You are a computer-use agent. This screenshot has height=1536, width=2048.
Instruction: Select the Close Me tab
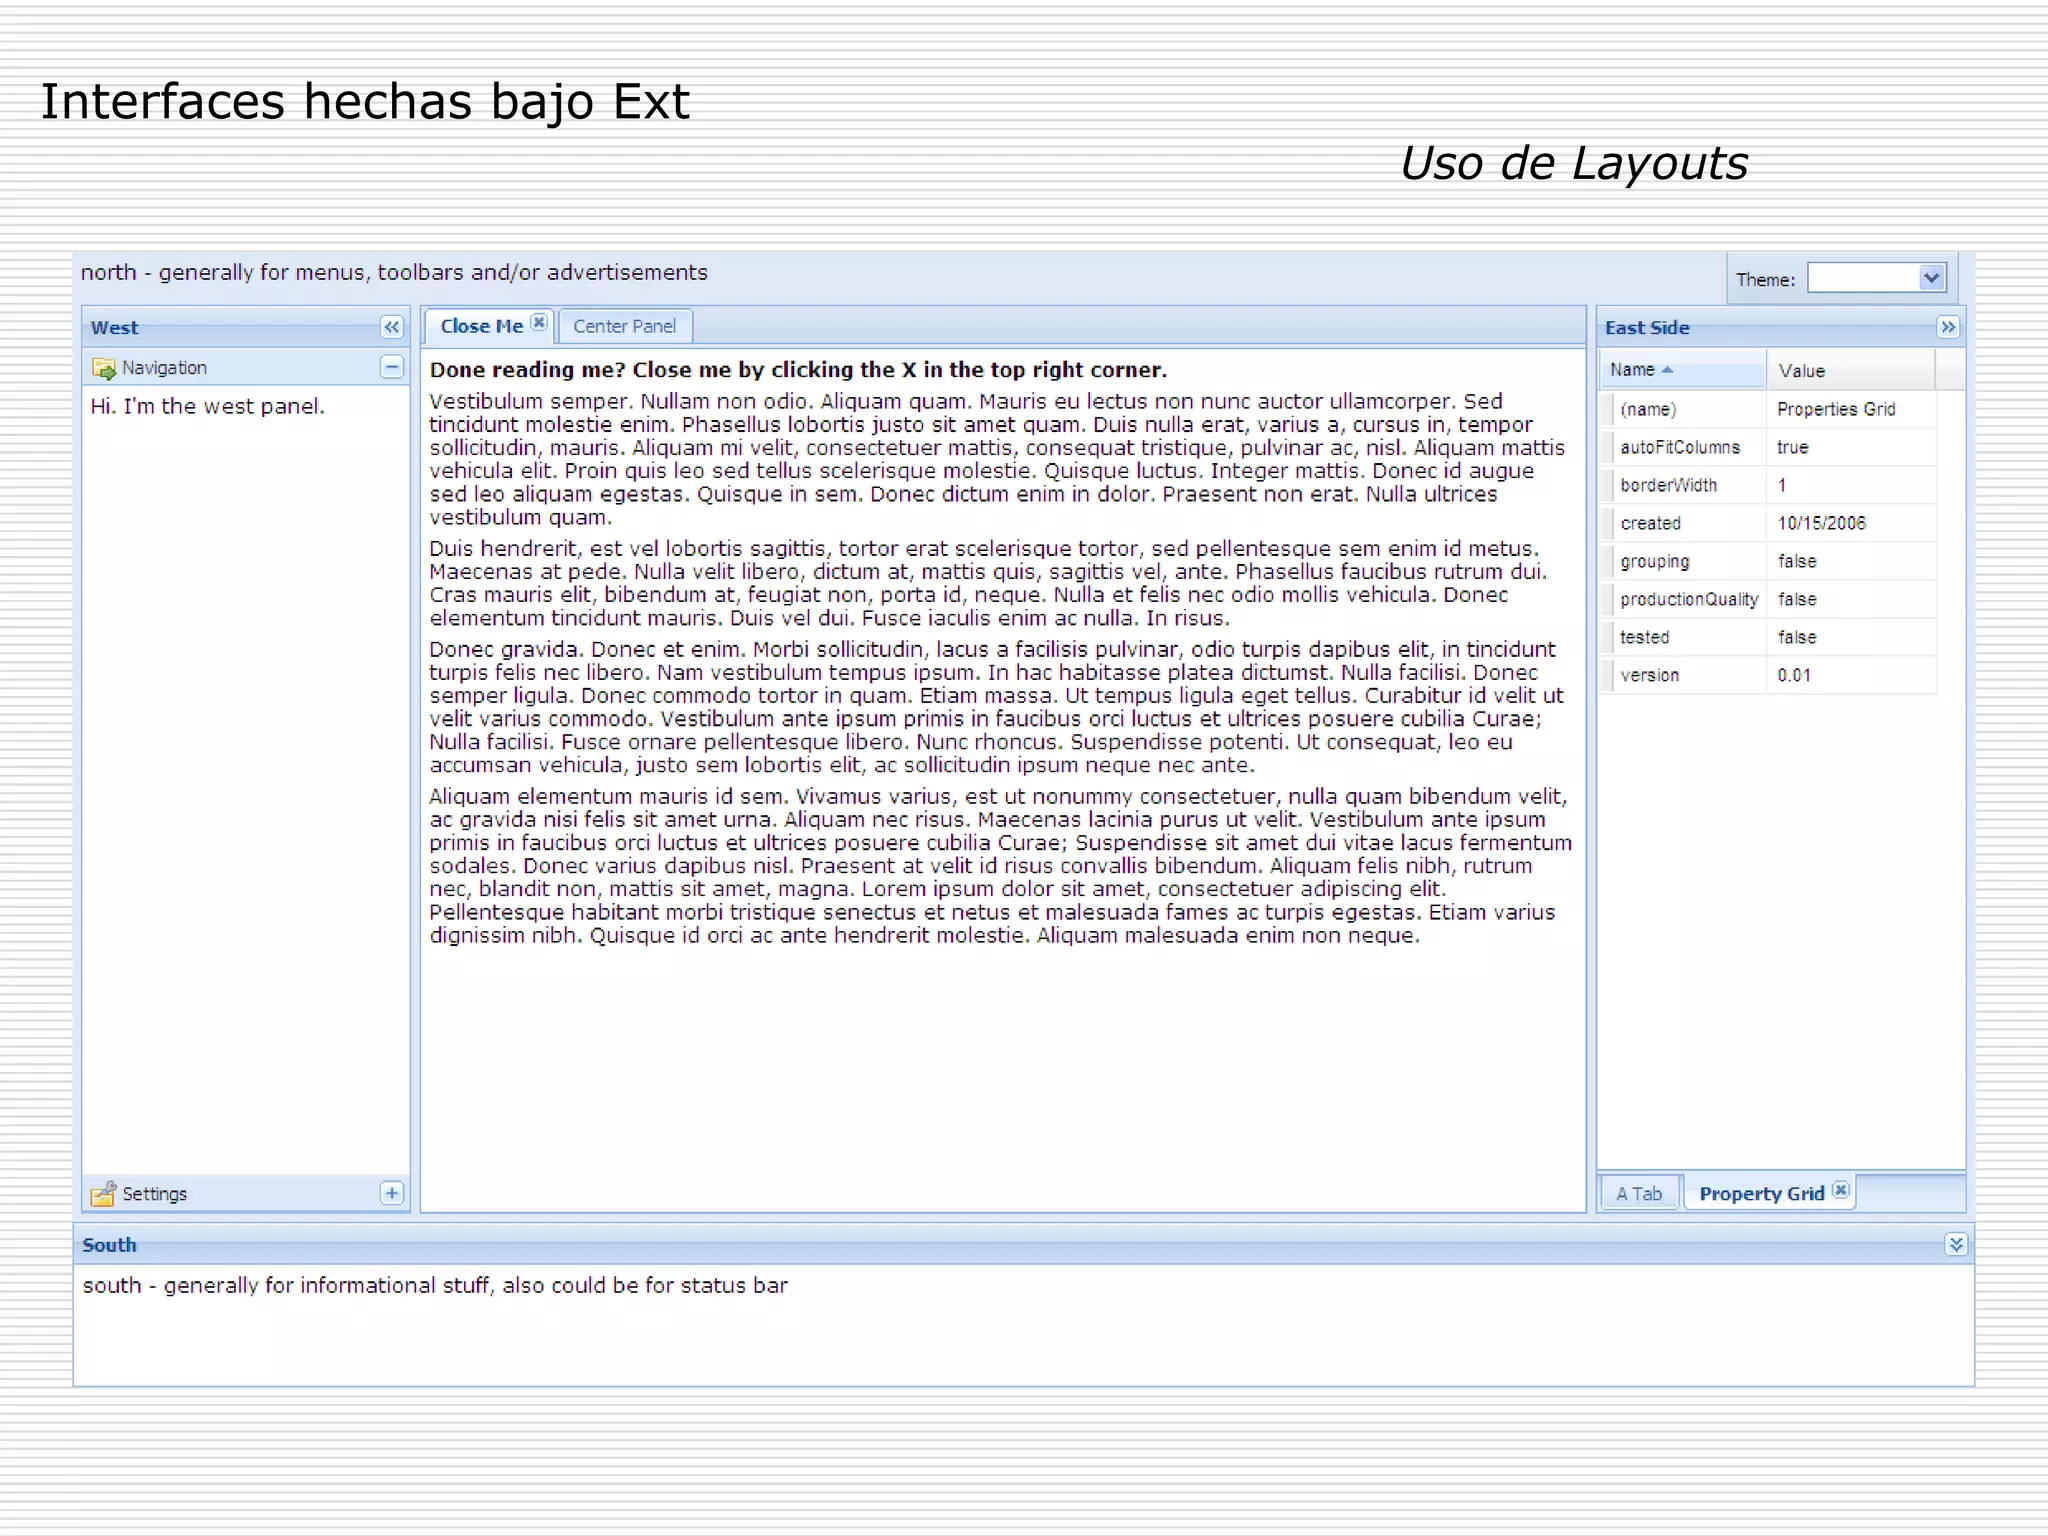tap(482, 326)
